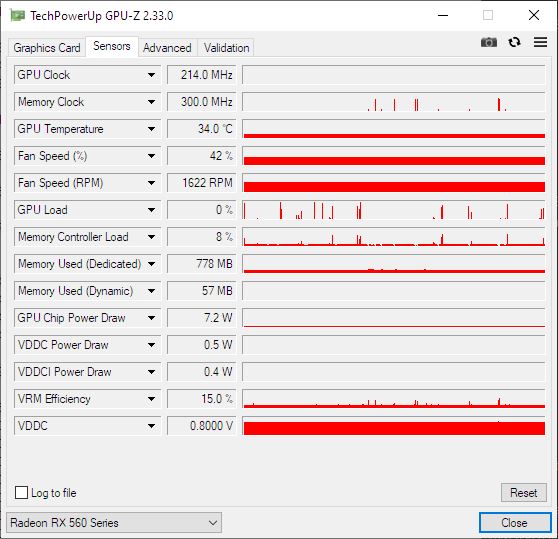Screen dimensions: 558x539
Task: Open the Memory Used (Dedicated) dropdown
Action: pyautogui.click(x=151, y=264)
